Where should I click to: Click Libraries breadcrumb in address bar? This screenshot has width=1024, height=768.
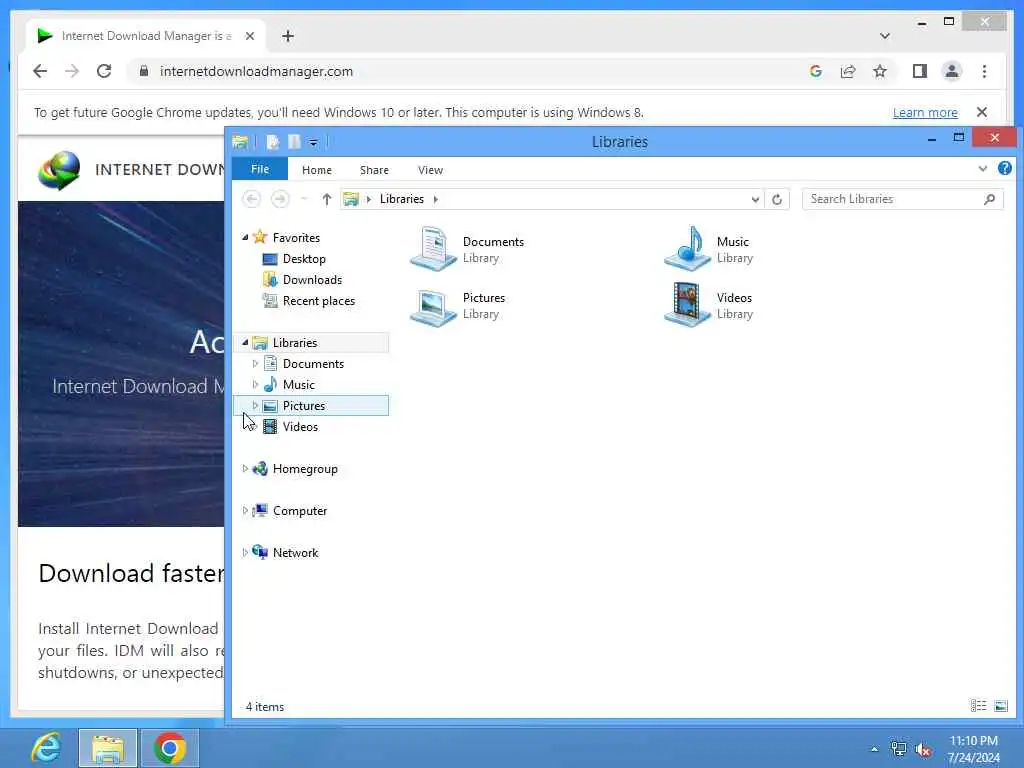(402, 199)
